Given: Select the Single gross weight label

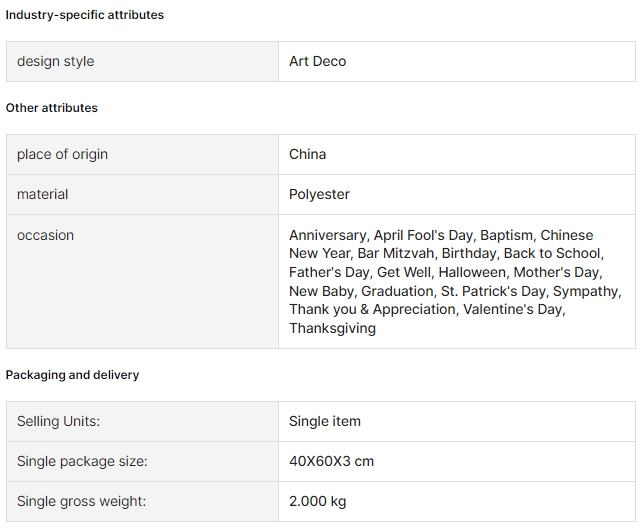Looking at the screenshot, I should tap(81, 502).
